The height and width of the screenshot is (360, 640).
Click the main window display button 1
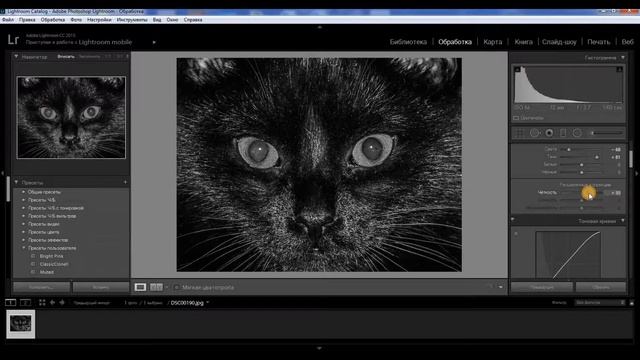pyautogui.click(x=11, y=302)
